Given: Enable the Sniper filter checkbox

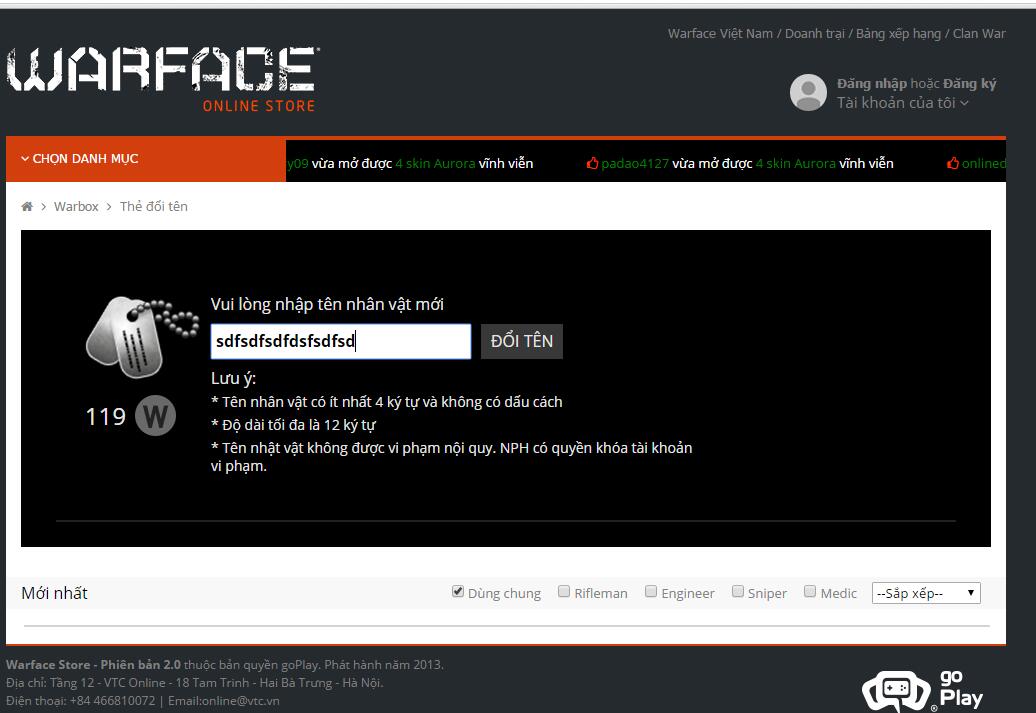Looking at the screenshot, I should (x=737, y=591).
